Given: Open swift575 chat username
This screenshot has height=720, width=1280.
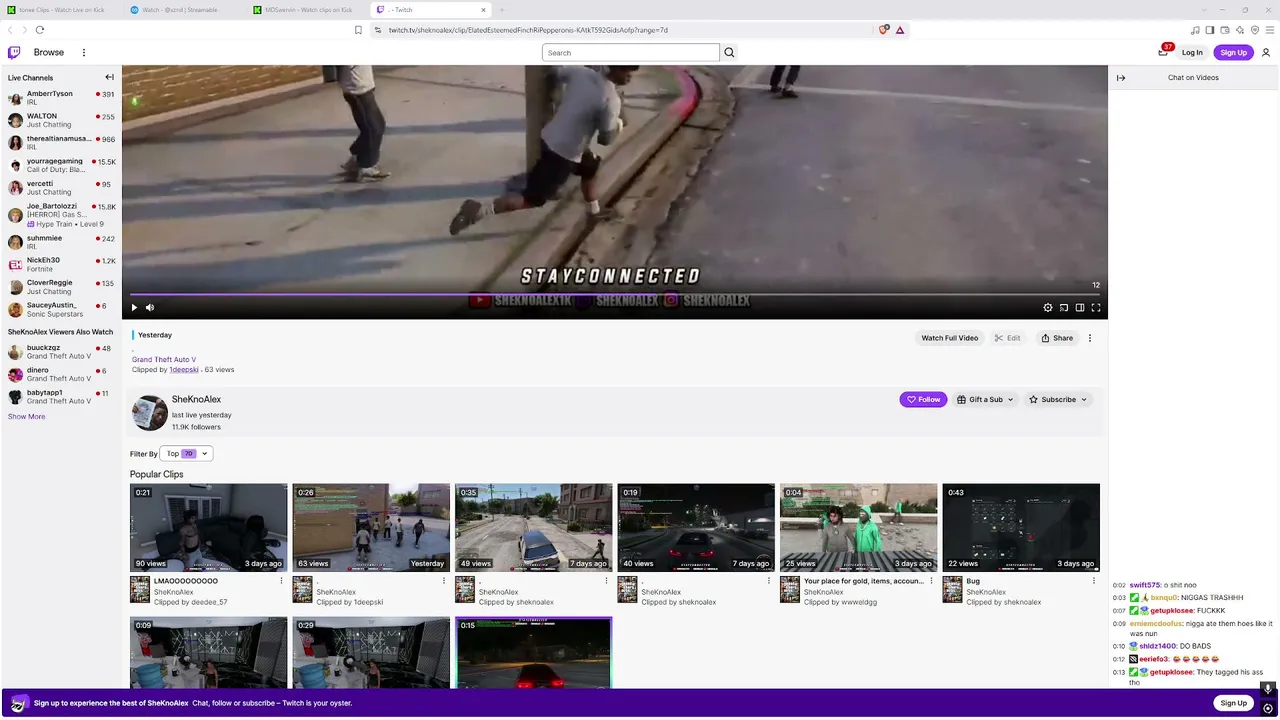Looking at the screenshot, I should pos(1145,585).
